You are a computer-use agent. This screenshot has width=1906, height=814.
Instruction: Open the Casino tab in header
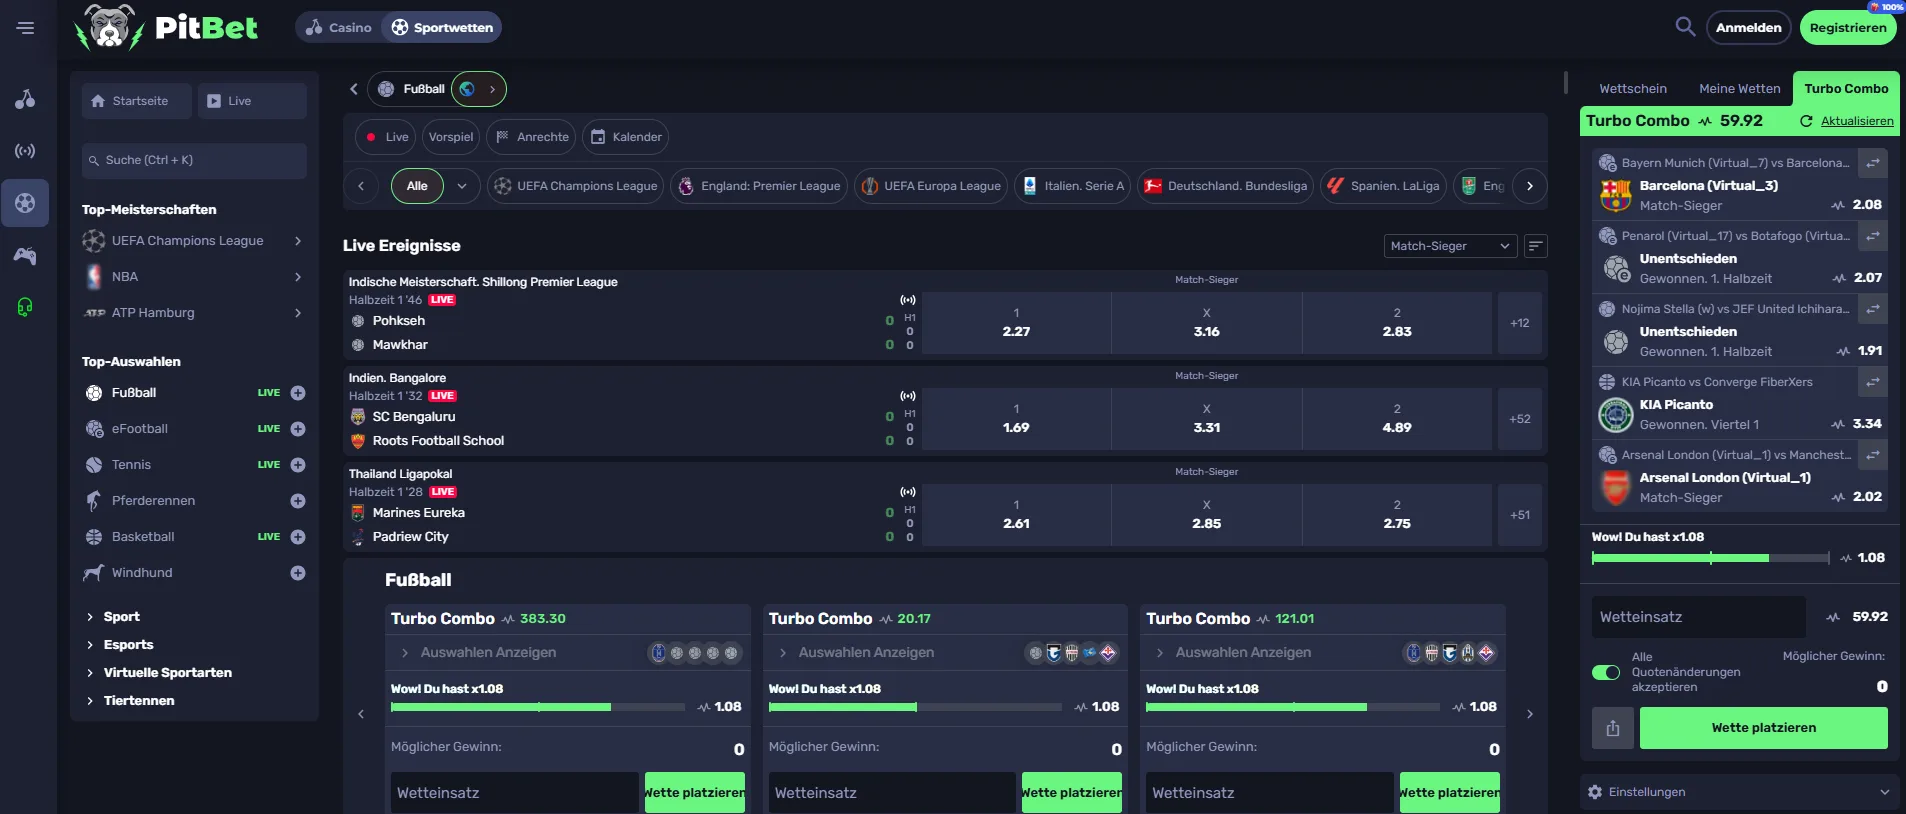[339, 28]
